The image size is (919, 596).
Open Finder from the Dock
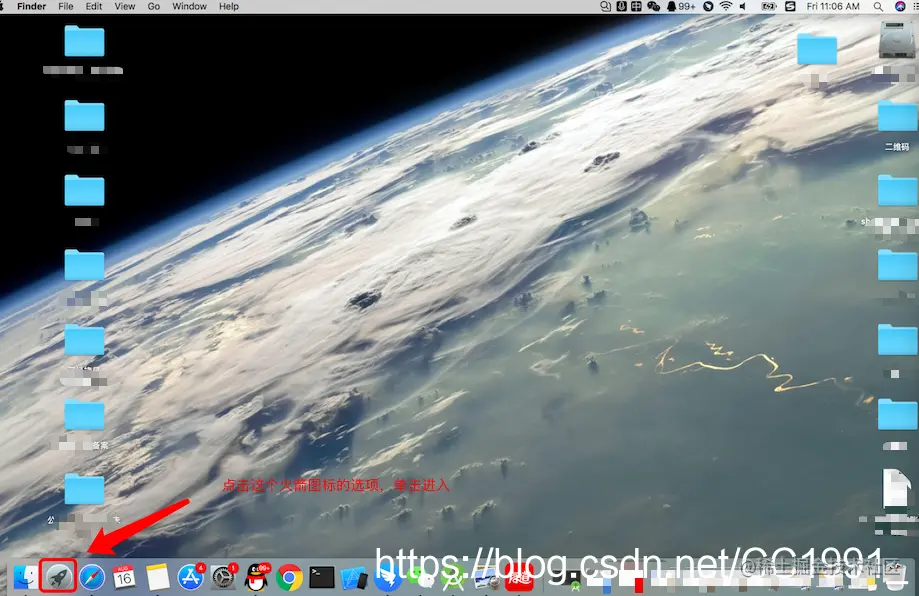pos(25,577)
